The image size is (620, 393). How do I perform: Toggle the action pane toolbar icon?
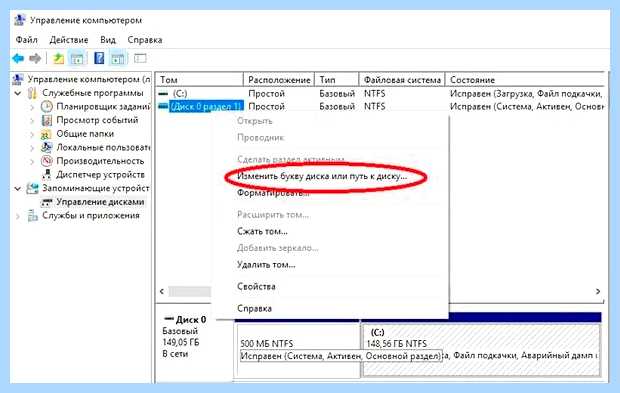point(118,59)
